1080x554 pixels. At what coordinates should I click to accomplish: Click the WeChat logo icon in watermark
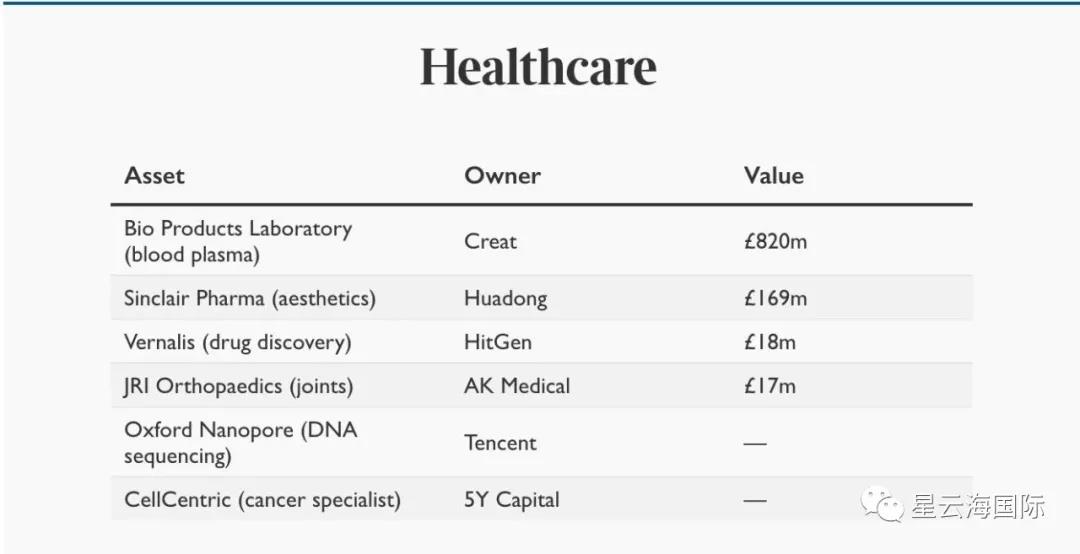[885, 505]
